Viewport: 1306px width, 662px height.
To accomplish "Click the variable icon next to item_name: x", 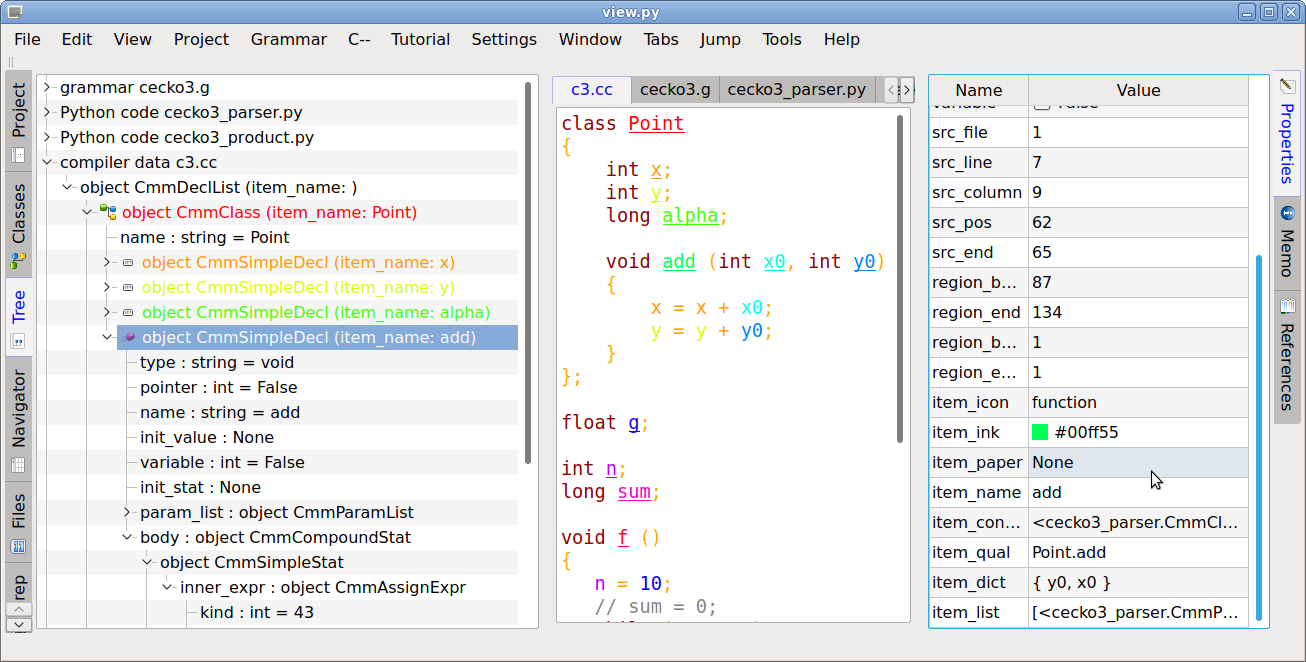I will [128, 262].
